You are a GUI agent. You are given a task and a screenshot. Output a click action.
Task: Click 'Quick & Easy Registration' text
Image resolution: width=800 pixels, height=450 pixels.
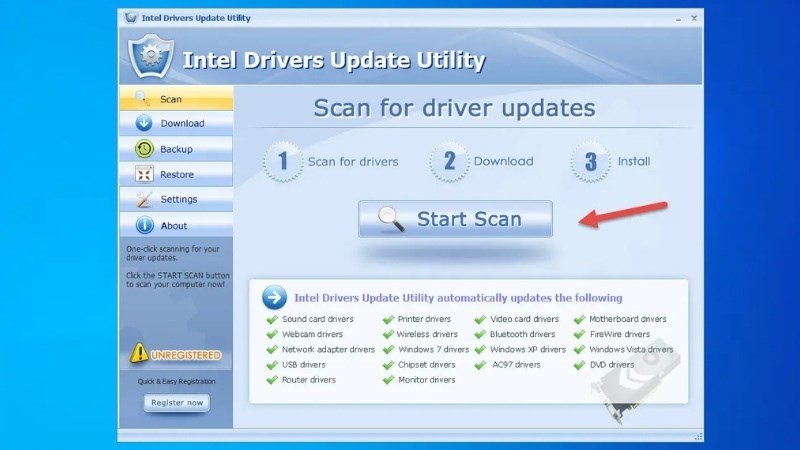click(177, 381)
